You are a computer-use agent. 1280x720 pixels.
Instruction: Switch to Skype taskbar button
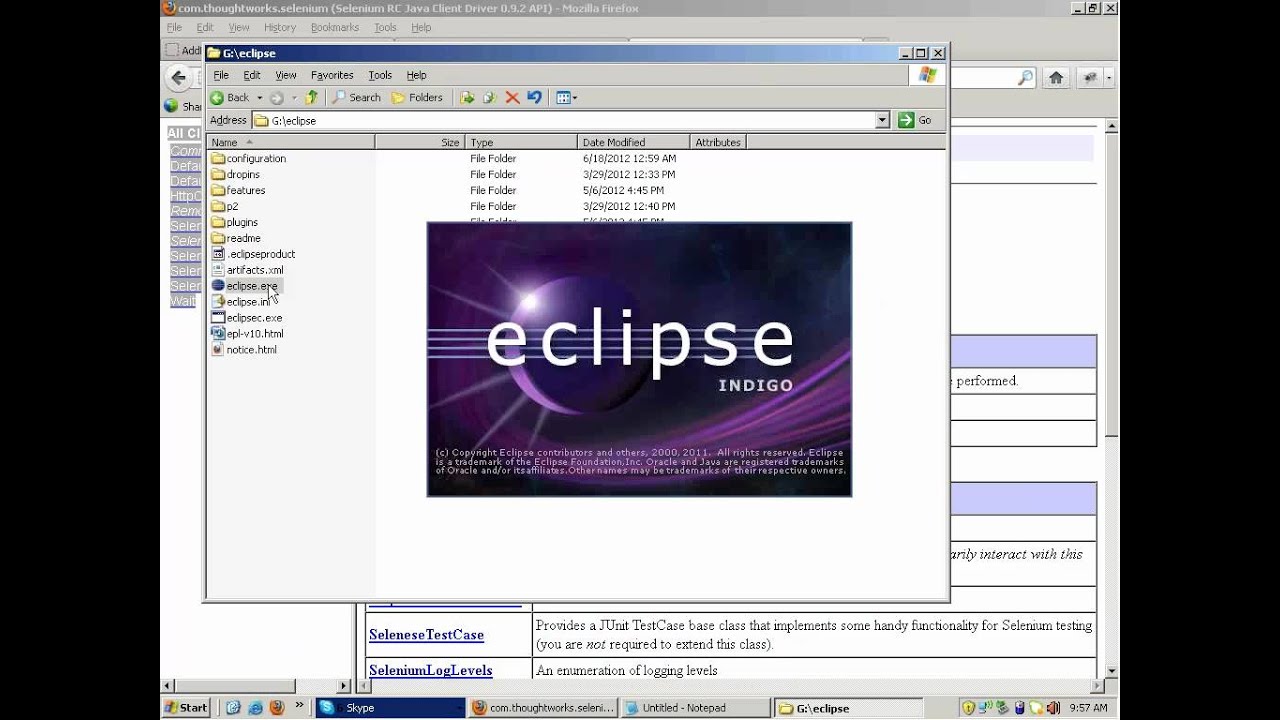coord(390,708)
